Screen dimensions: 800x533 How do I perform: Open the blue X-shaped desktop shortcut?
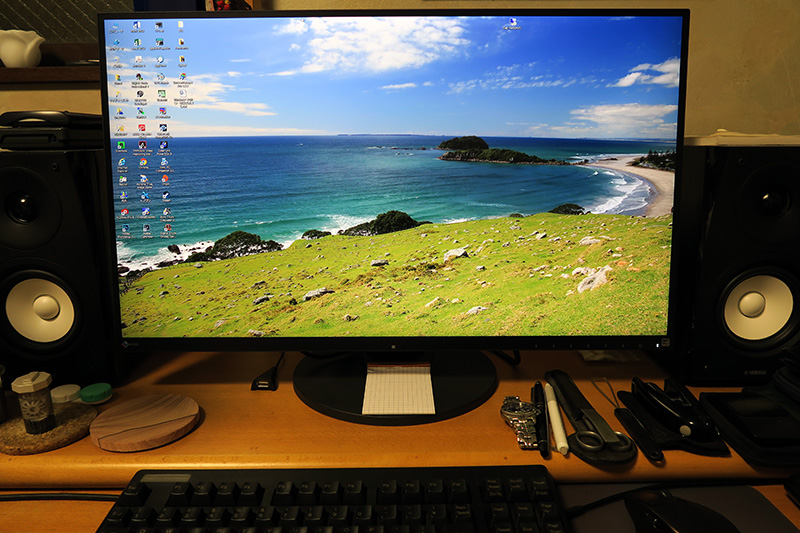pos(145,196)
